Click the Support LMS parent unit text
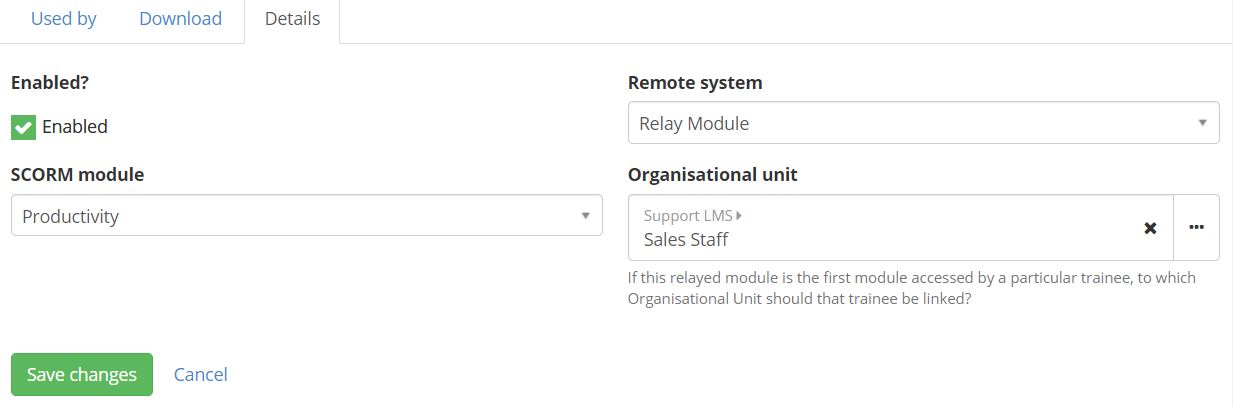The image size is (1233, 406). 687,215
